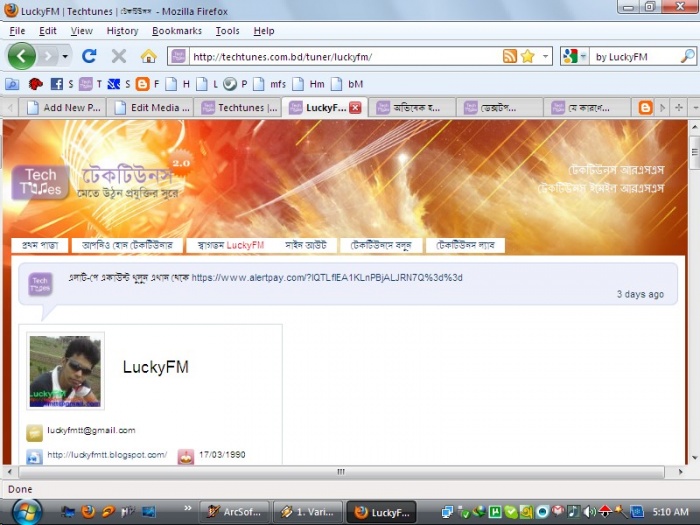Screen dimensions: 700x525
Task: Open the address bar history dropdown
Action: (545, 56)
